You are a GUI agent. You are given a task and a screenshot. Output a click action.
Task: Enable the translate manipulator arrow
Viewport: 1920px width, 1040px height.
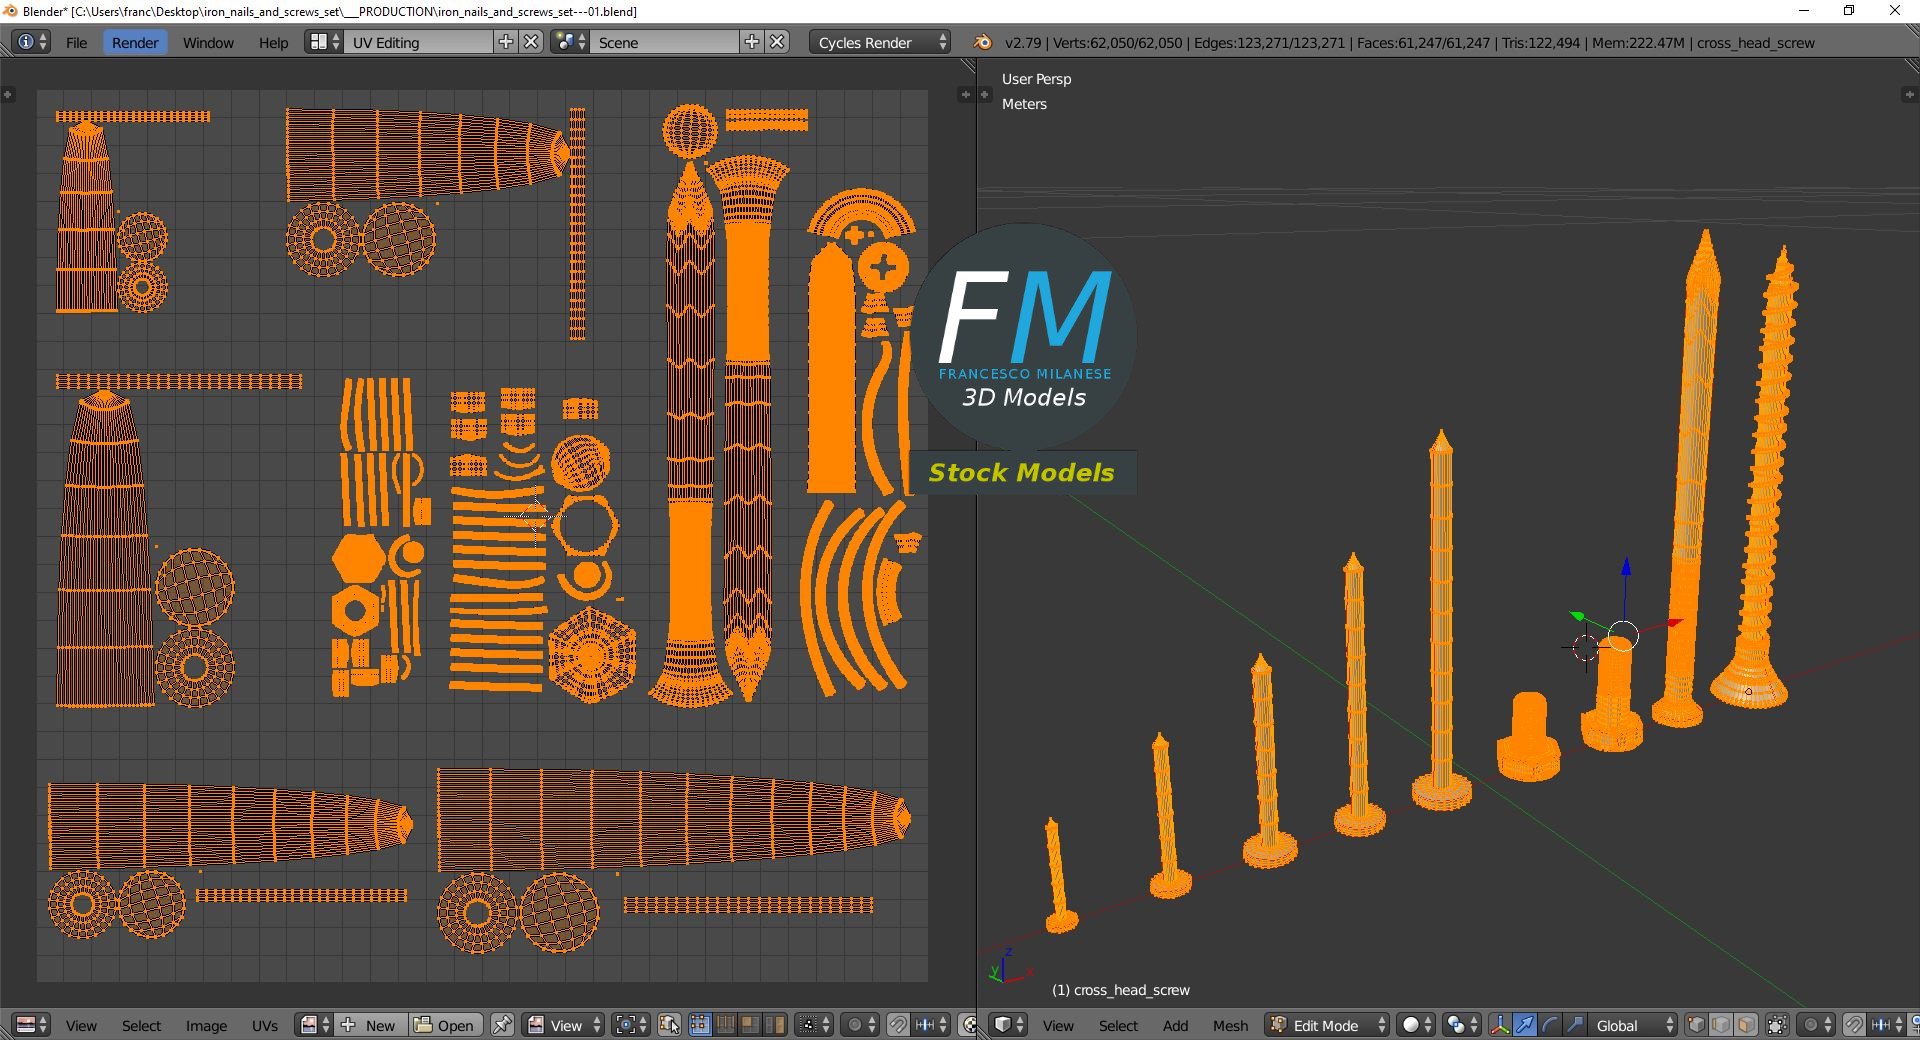pos(1525,1025)
